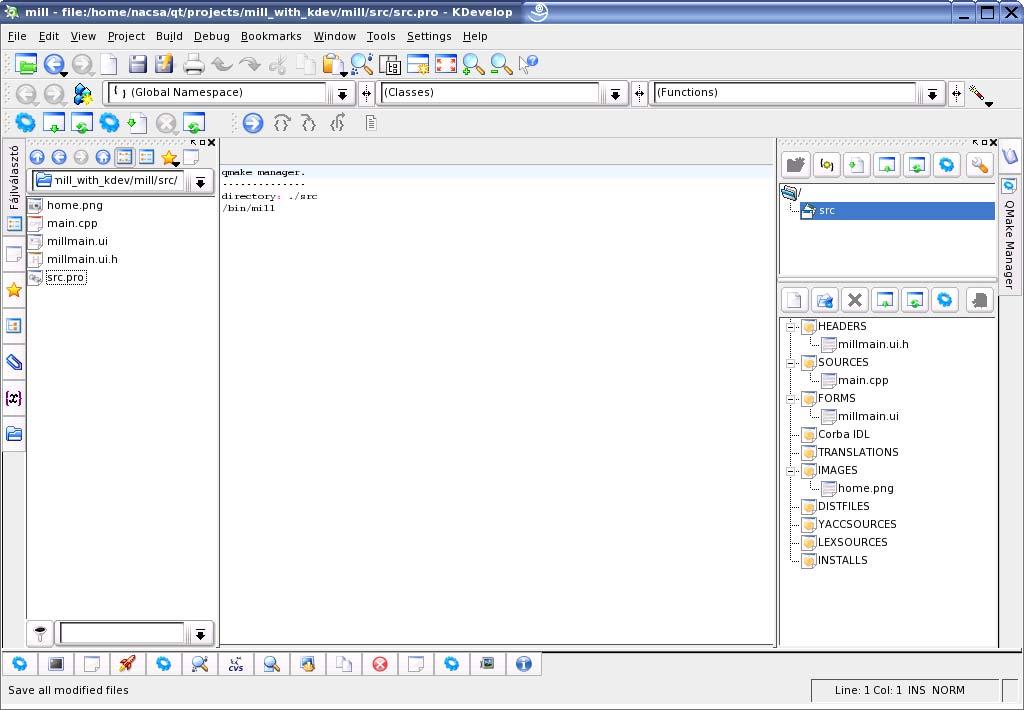
Task: Open the Global Namespace dropdown arrow
Action: tap(342, 95)
